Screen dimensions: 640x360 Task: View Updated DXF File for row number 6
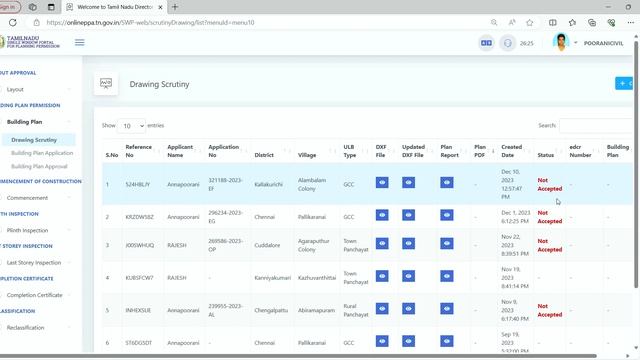coord(409,341)
